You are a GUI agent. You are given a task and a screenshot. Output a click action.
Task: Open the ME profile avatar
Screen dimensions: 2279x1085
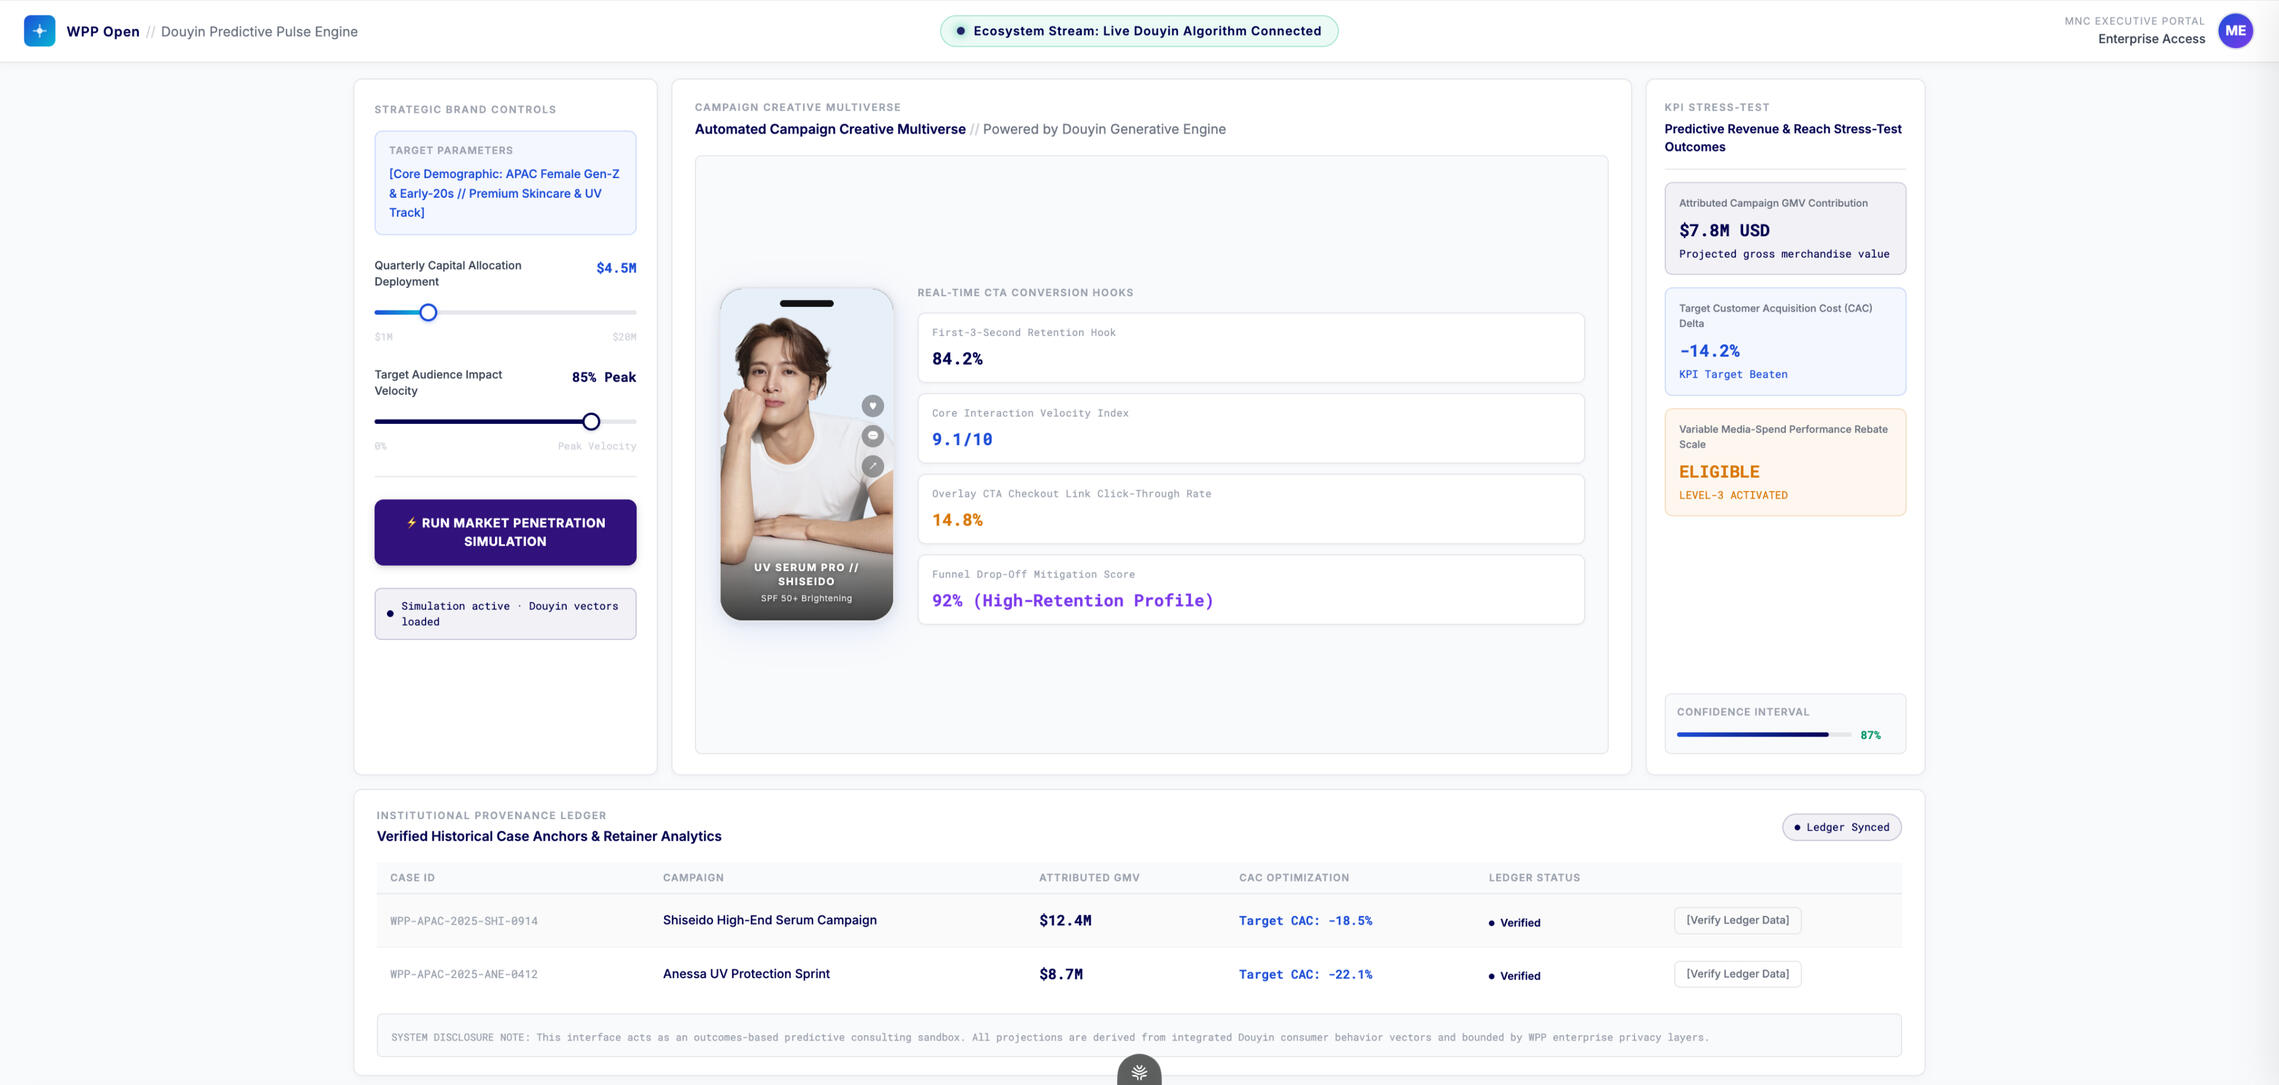(x=2235, y=31)
